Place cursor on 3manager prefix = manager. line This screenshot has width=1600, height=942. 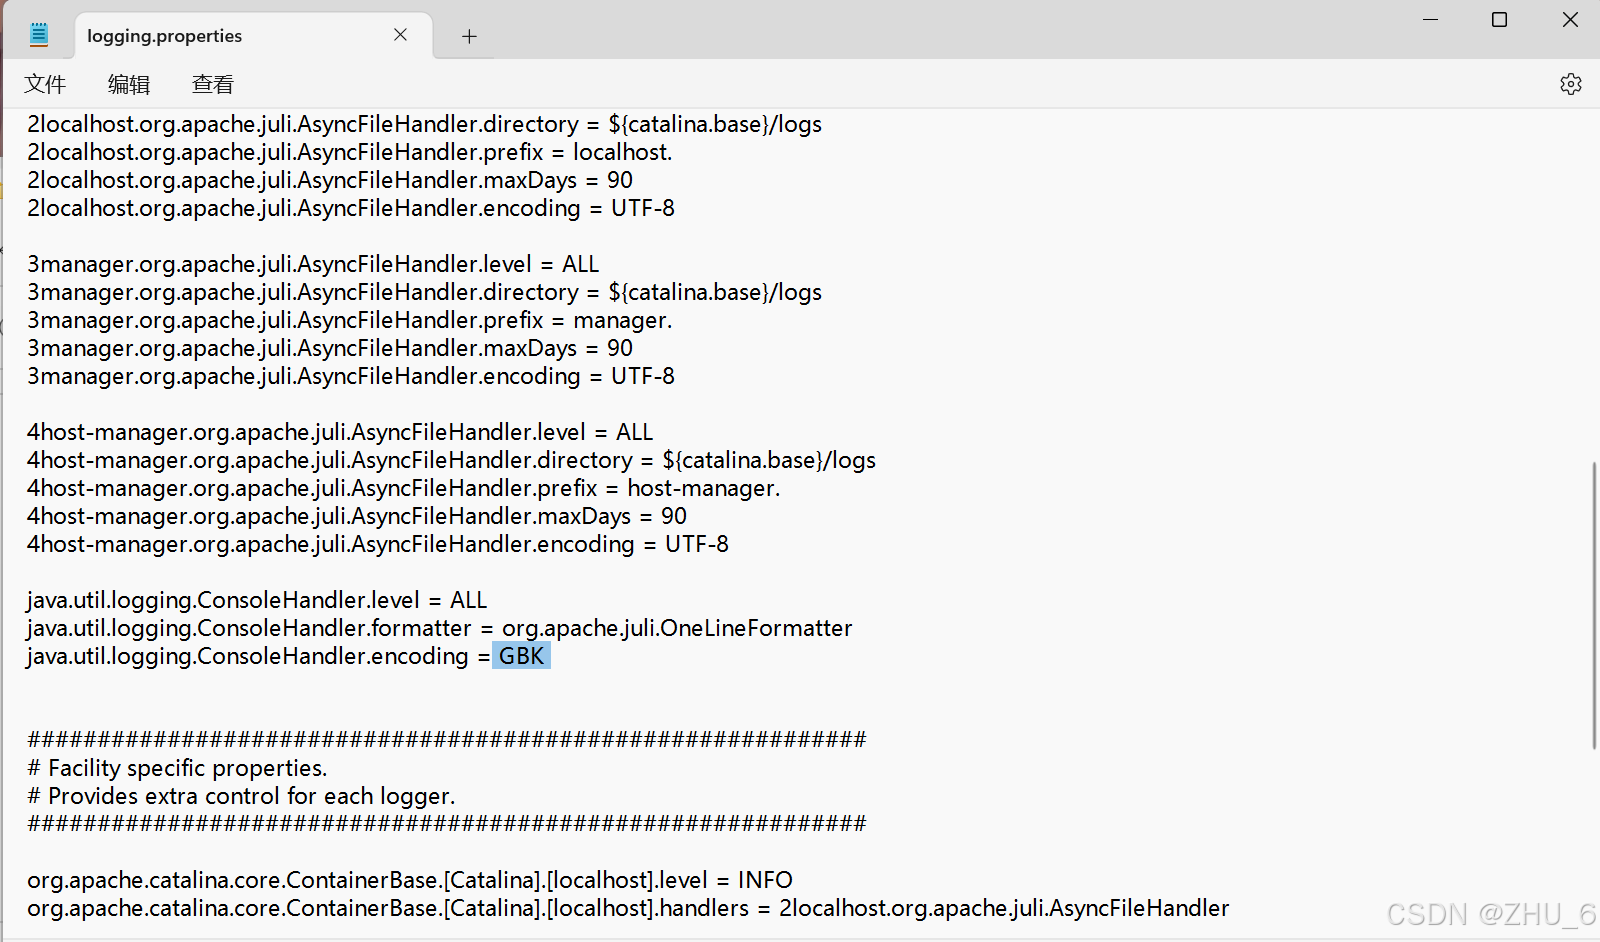click(349, 320)
